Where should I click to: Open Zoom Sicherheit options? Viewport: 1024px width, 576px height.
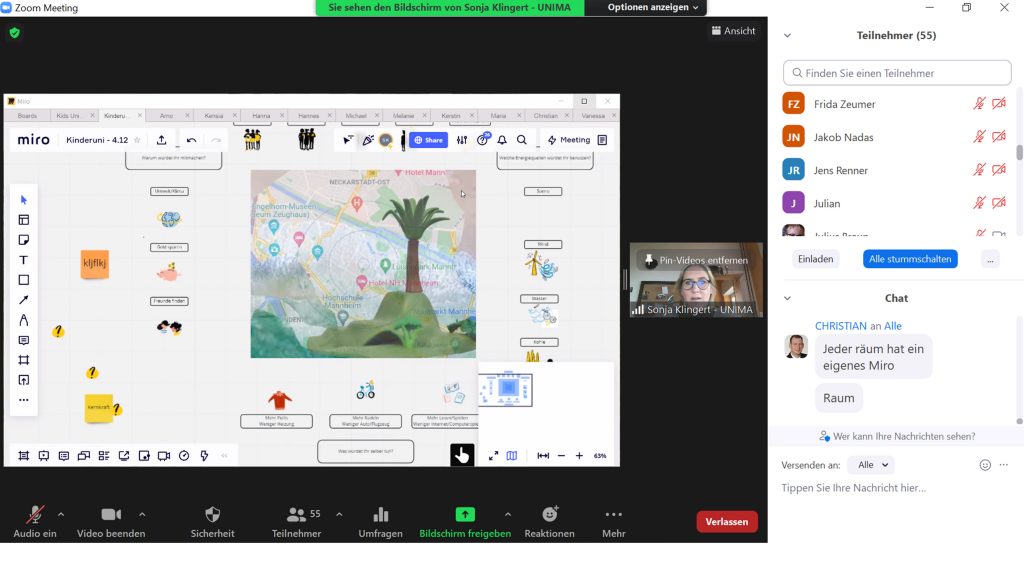click(212, 522)
